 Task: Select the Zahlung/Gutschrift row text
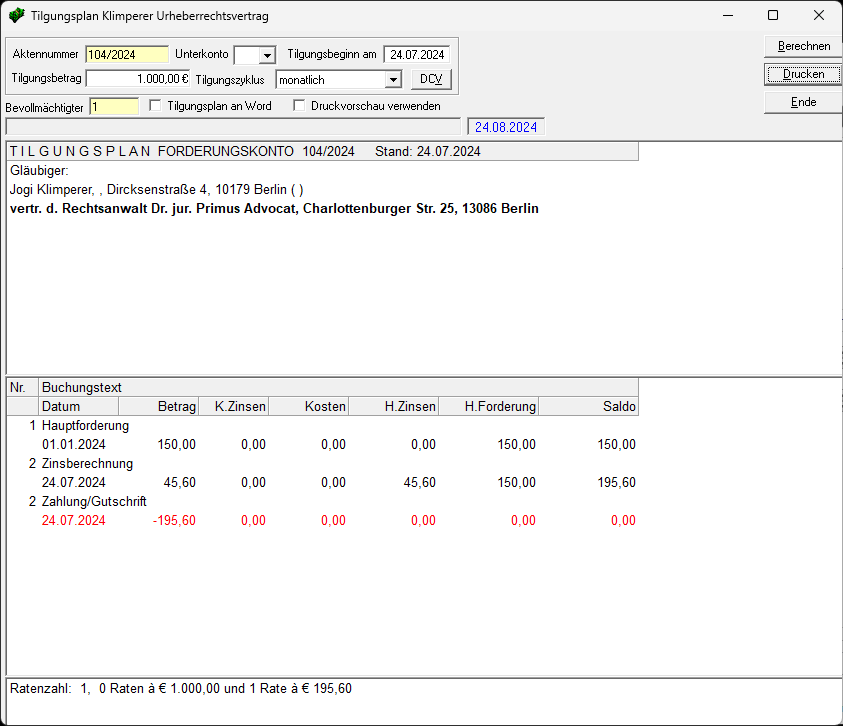[94, 501]
